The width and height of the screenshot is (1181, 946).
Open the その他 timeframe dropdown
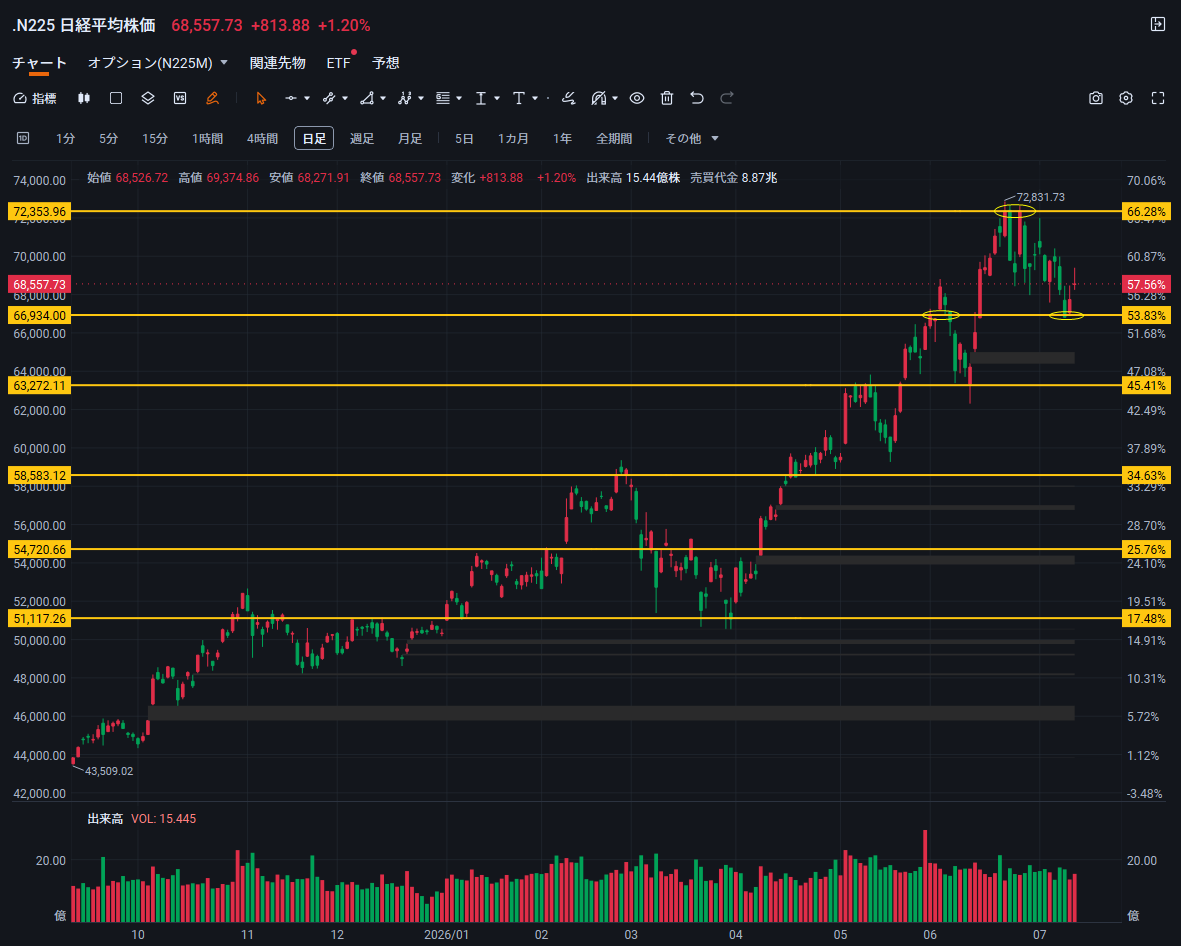pos(691,139)
